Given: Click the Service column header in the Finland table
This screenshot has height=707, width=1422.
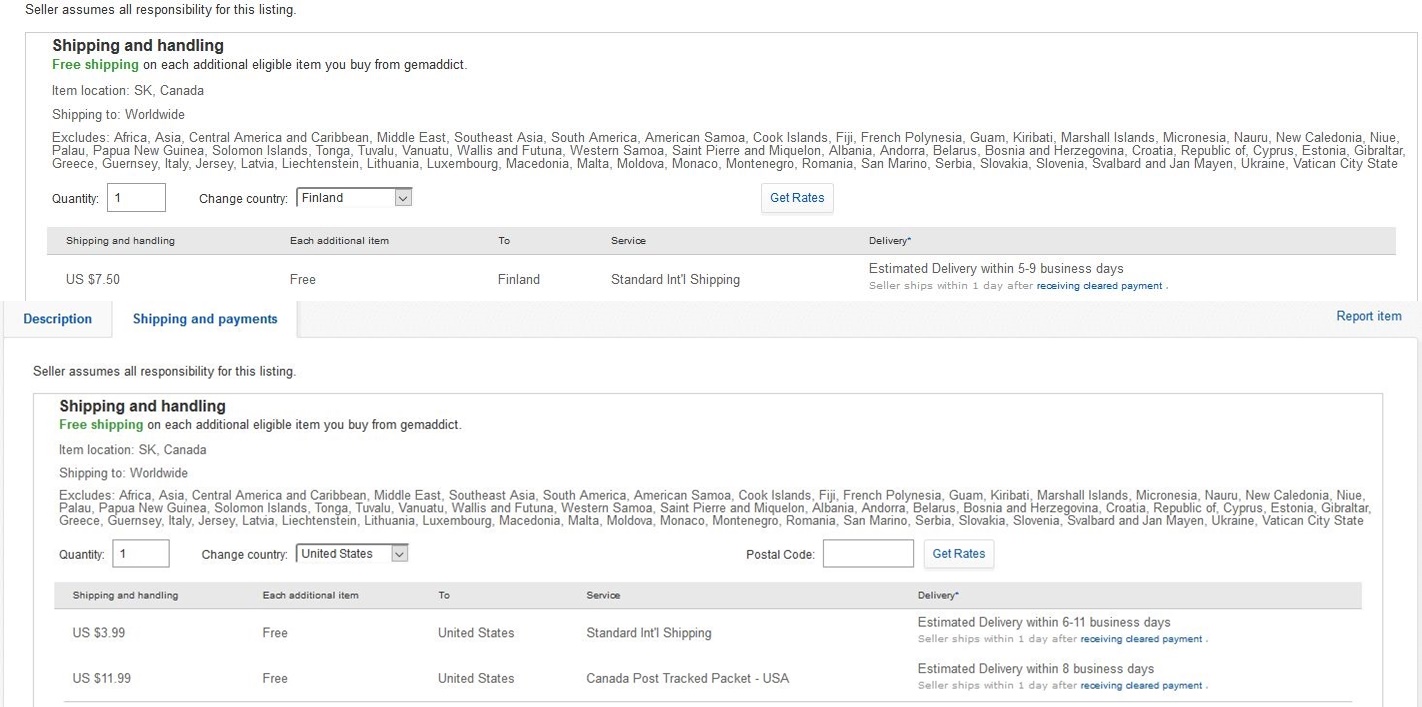Looking at the screenshot, I should [628, 241].
